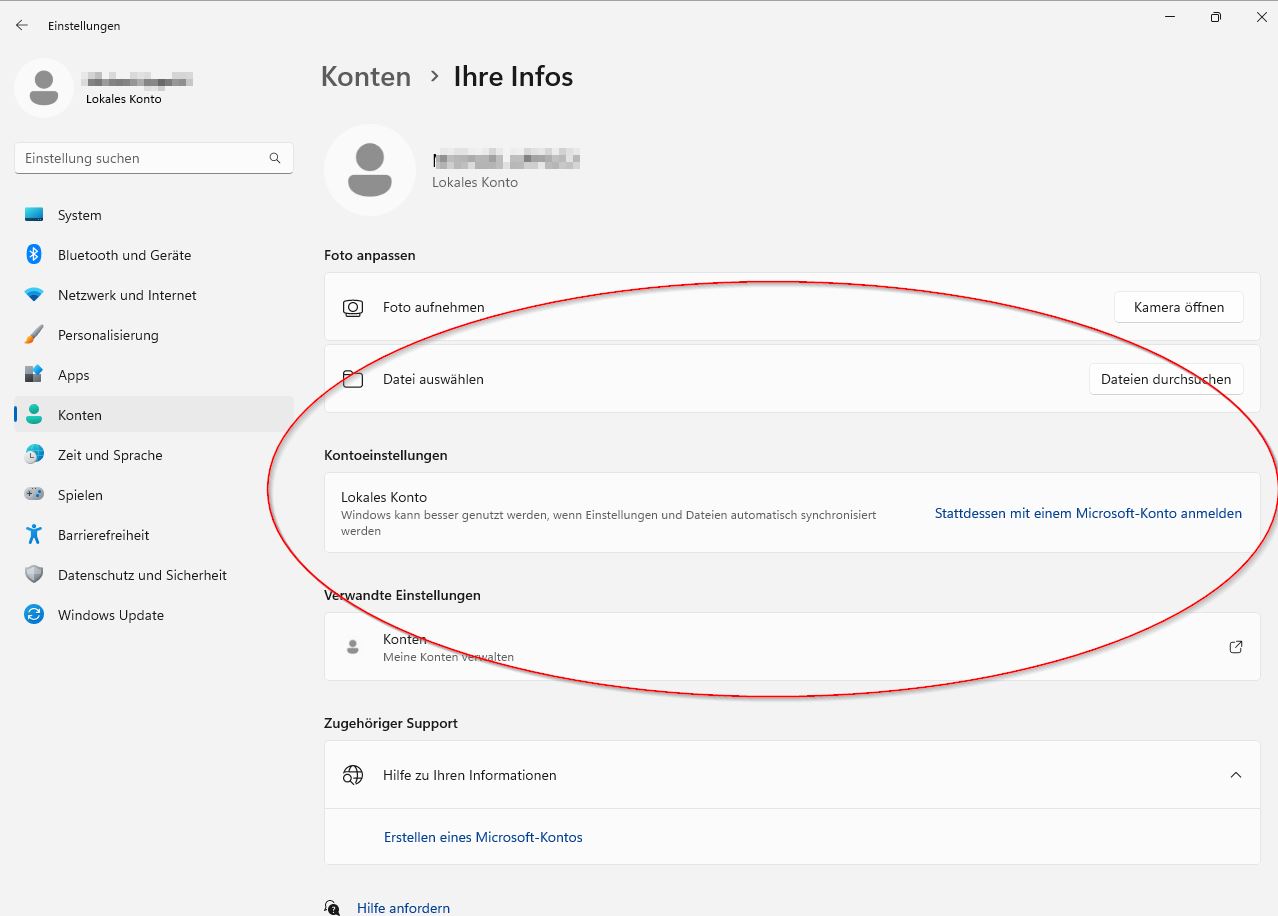Go to Bluetooth und Geräte

pos(154,255)
